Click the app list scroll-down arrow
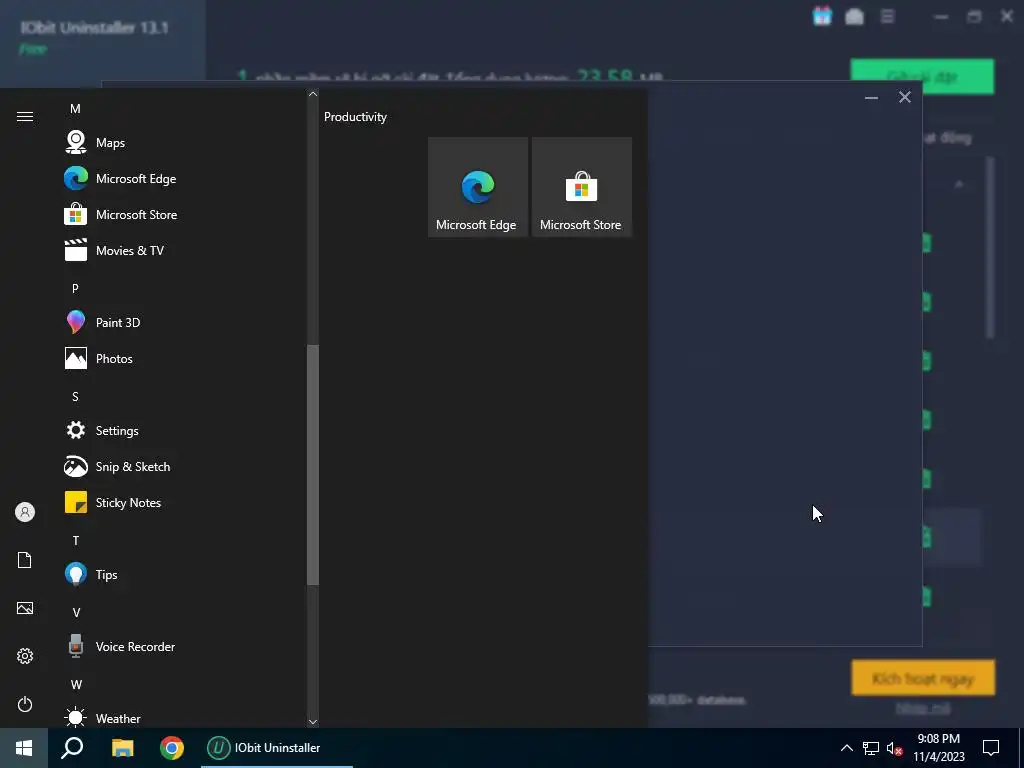The width and height of the screenshot is (1024, 768). pyautogui.click(x=313, y=721)
